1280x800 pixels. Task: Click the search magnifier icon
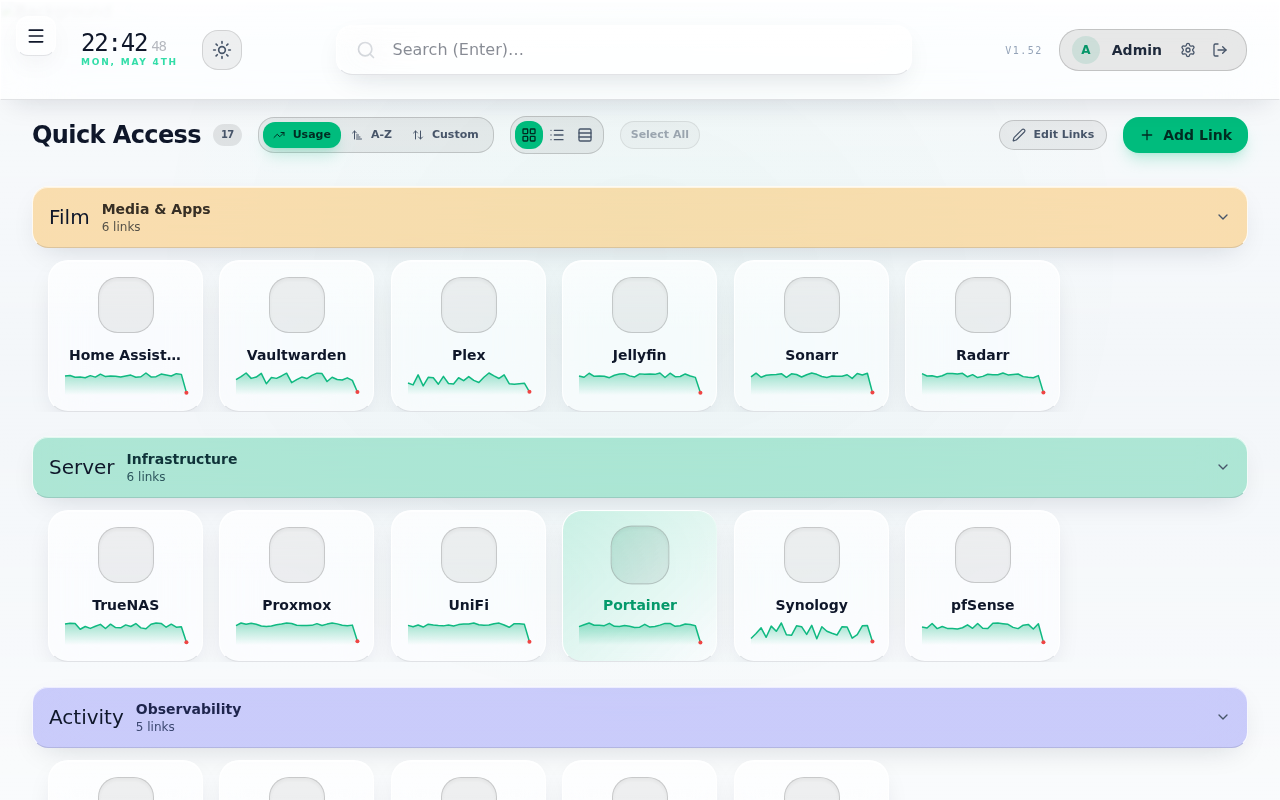[x=366, y=50]
